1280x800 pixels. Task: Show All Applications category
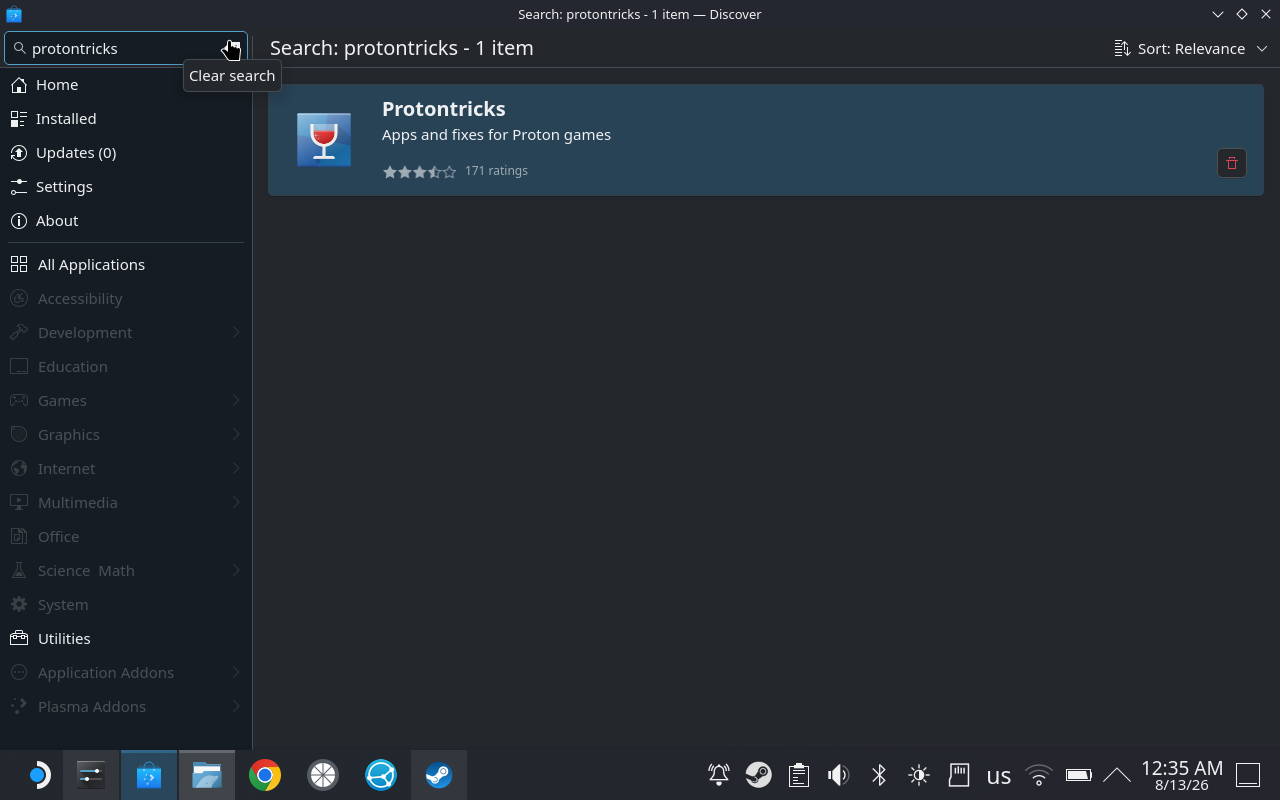126,265
